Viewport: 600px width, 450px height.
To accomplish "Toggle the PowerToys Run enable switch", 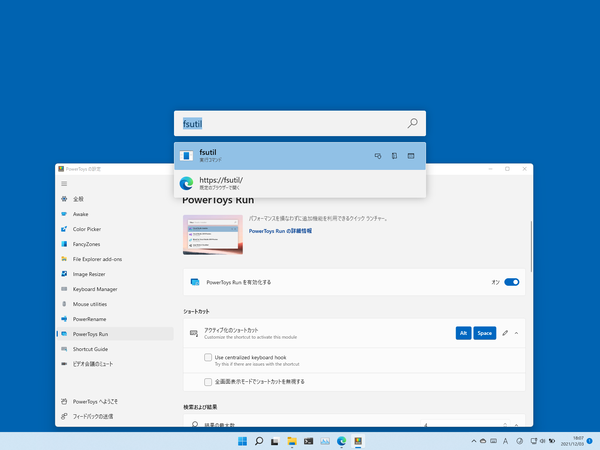I will (512, 282).
